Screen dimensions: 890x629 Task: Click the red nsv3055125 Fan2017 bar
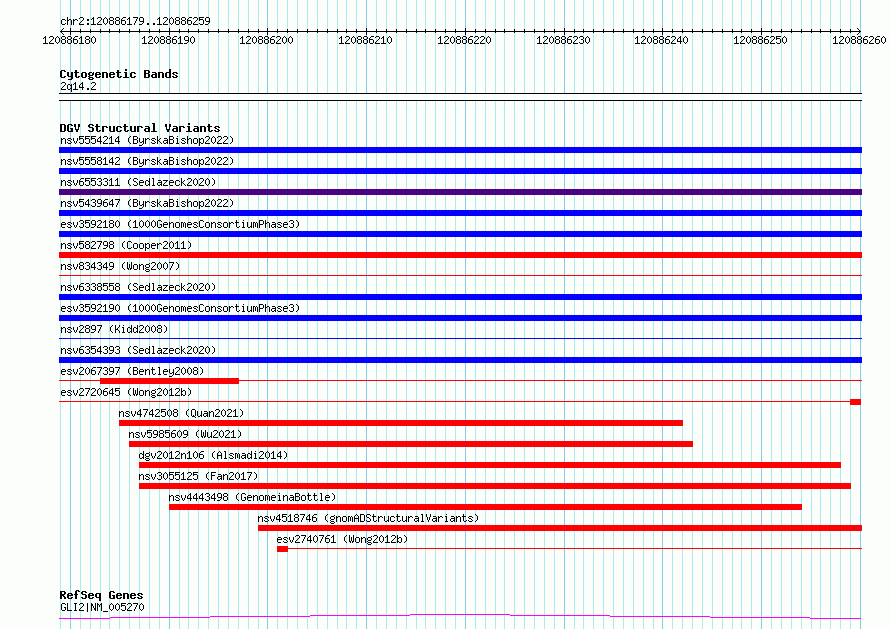[495, 486]
